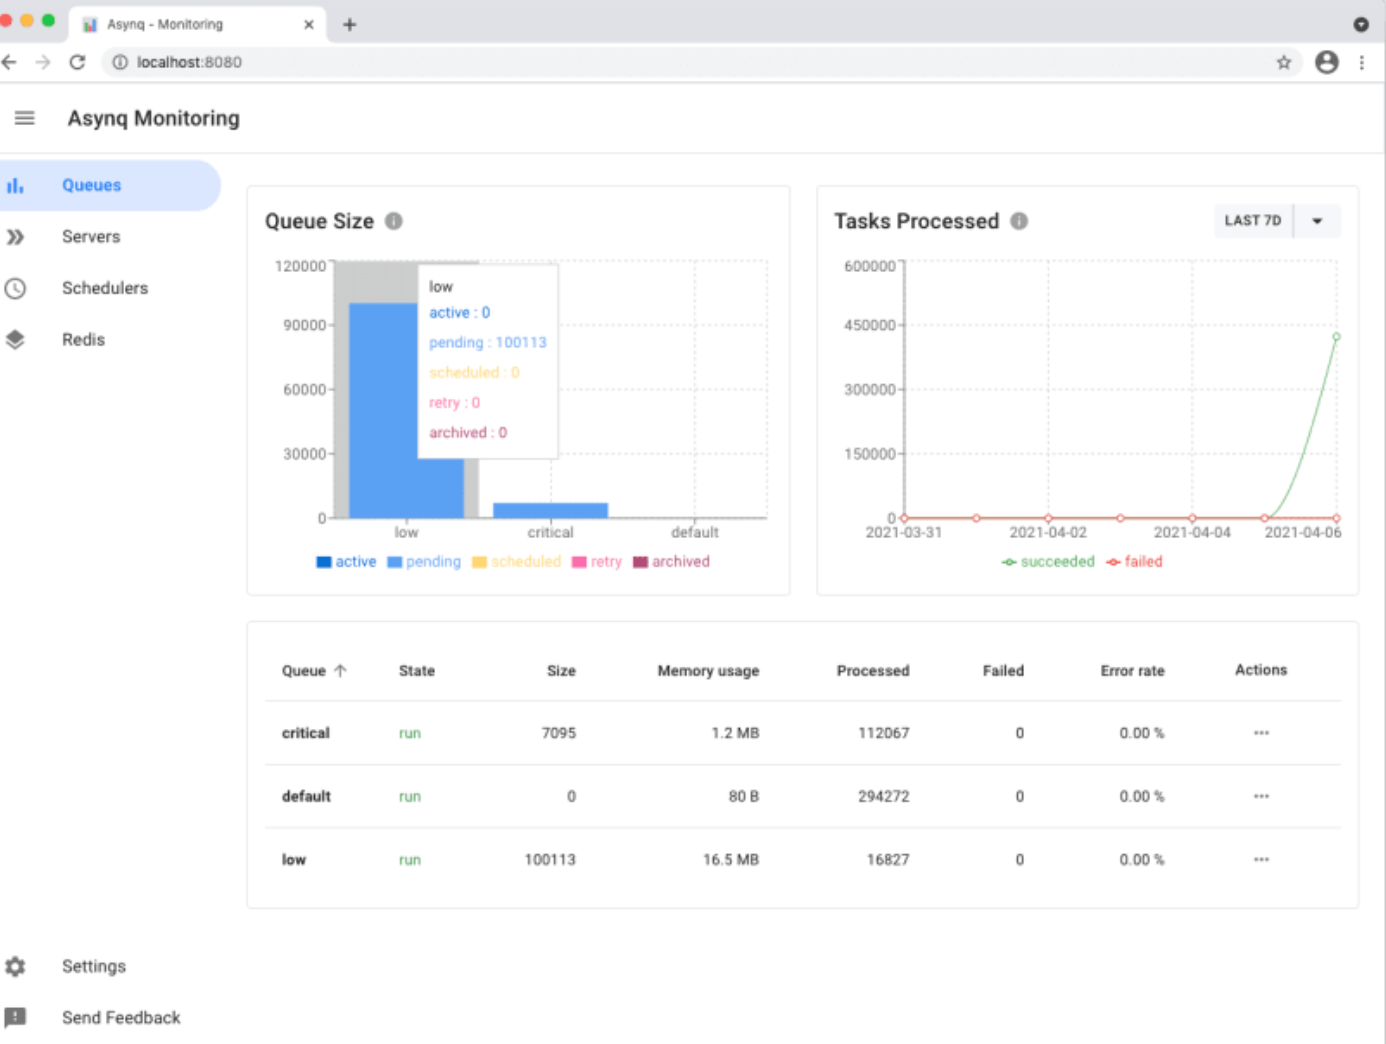Expand the LAST 7D dropdown arrow

click(x=1317, y=221)
